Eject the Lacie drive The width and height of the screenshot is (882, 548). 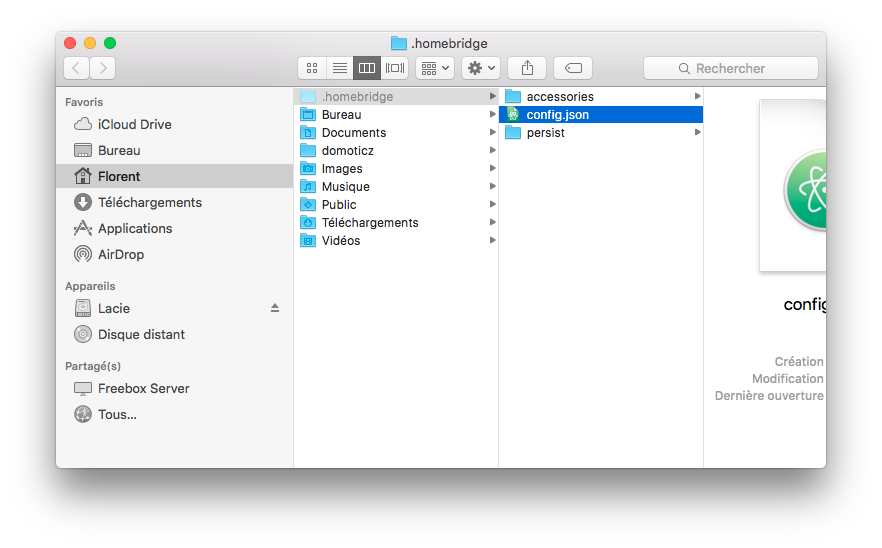click(275, 308)
